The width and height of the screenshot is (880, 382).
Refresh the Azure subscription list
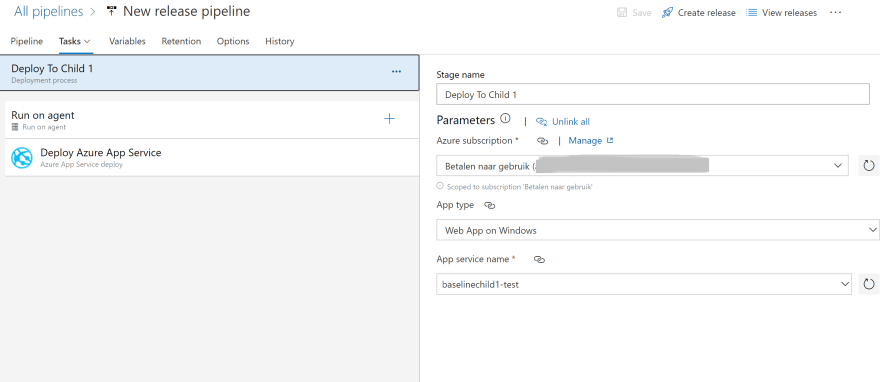[x=869, y=166]
